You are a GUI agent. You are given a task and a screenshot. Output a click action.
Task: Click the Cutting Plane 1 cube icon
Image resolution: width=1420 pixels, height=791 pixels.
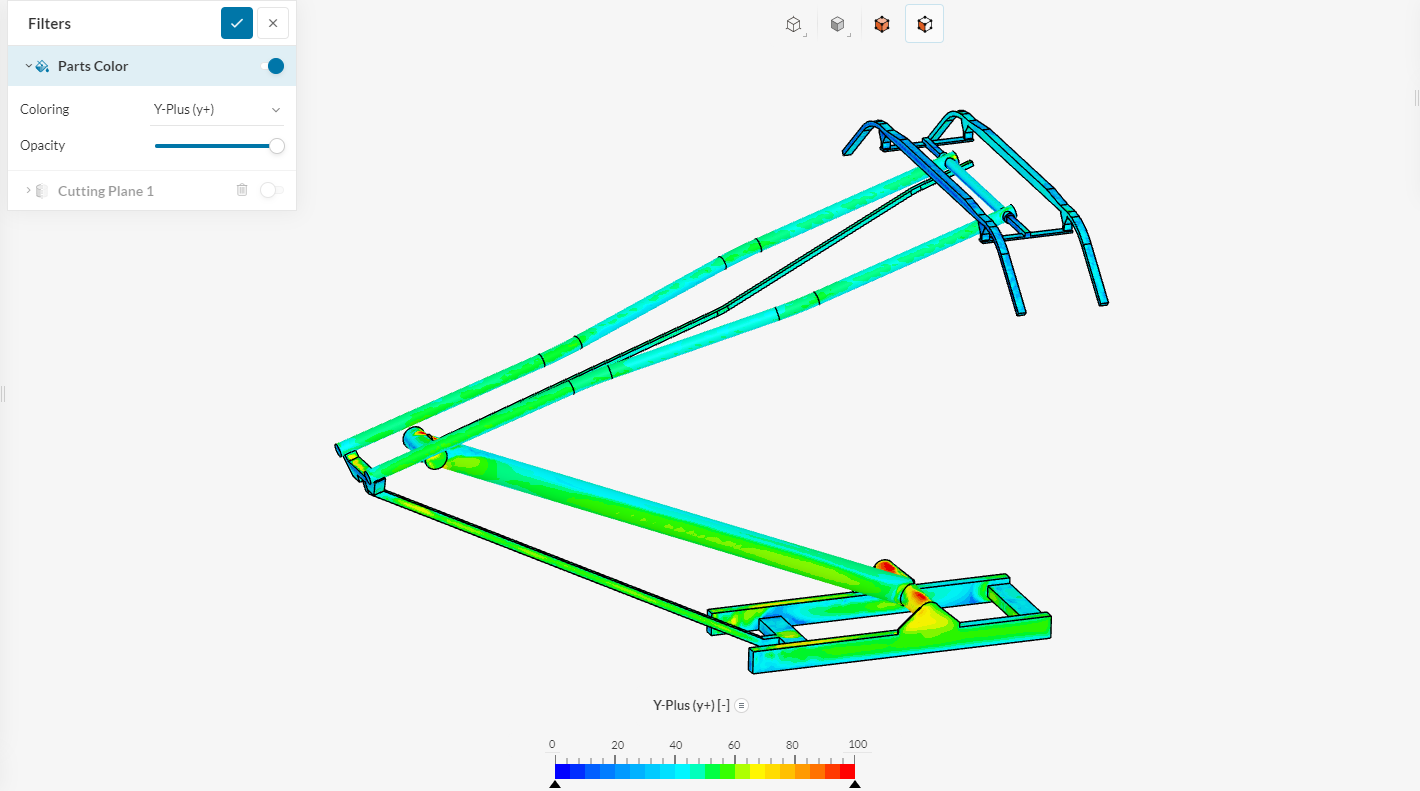coord(41,190)
